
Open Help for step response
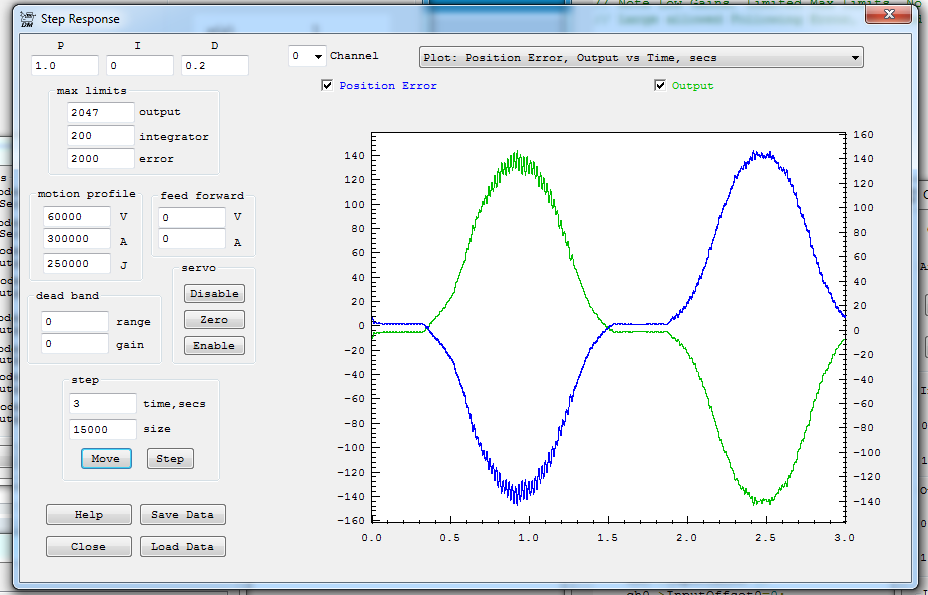click(x=88, y=515)
